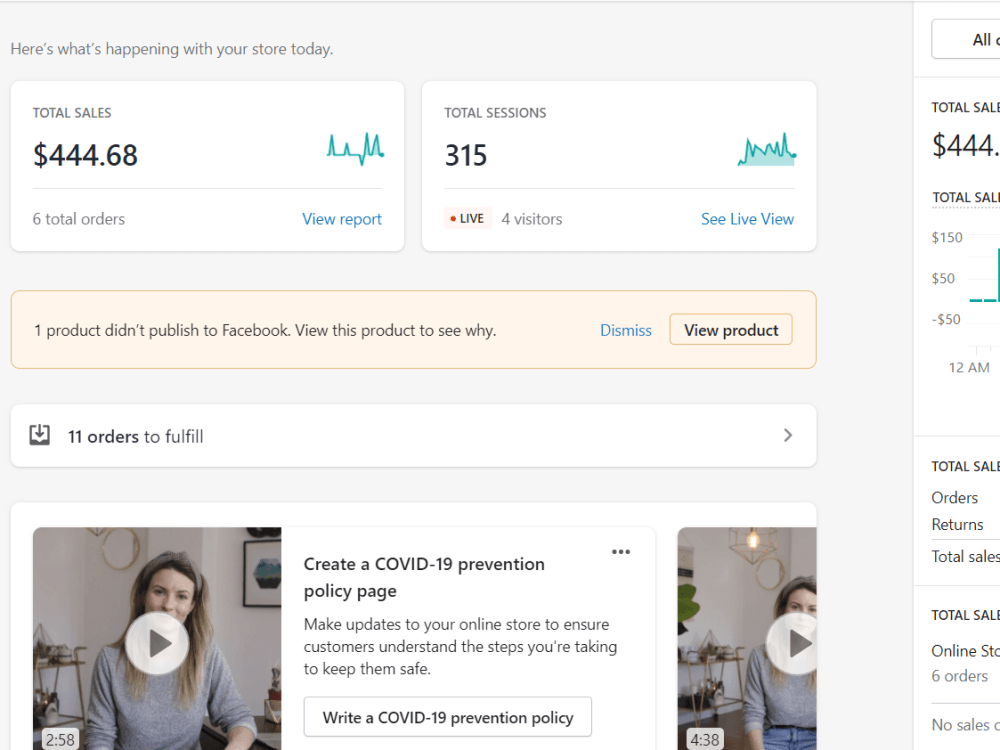Click the 2:58 video thumbnail duration label

coord(60,739)
